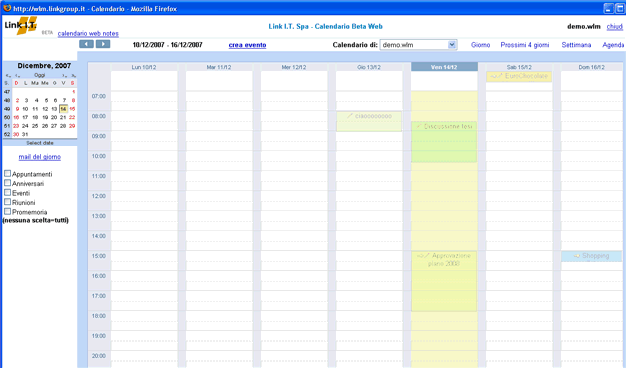Jump to next year in the mini calendar

click(73, 75)
